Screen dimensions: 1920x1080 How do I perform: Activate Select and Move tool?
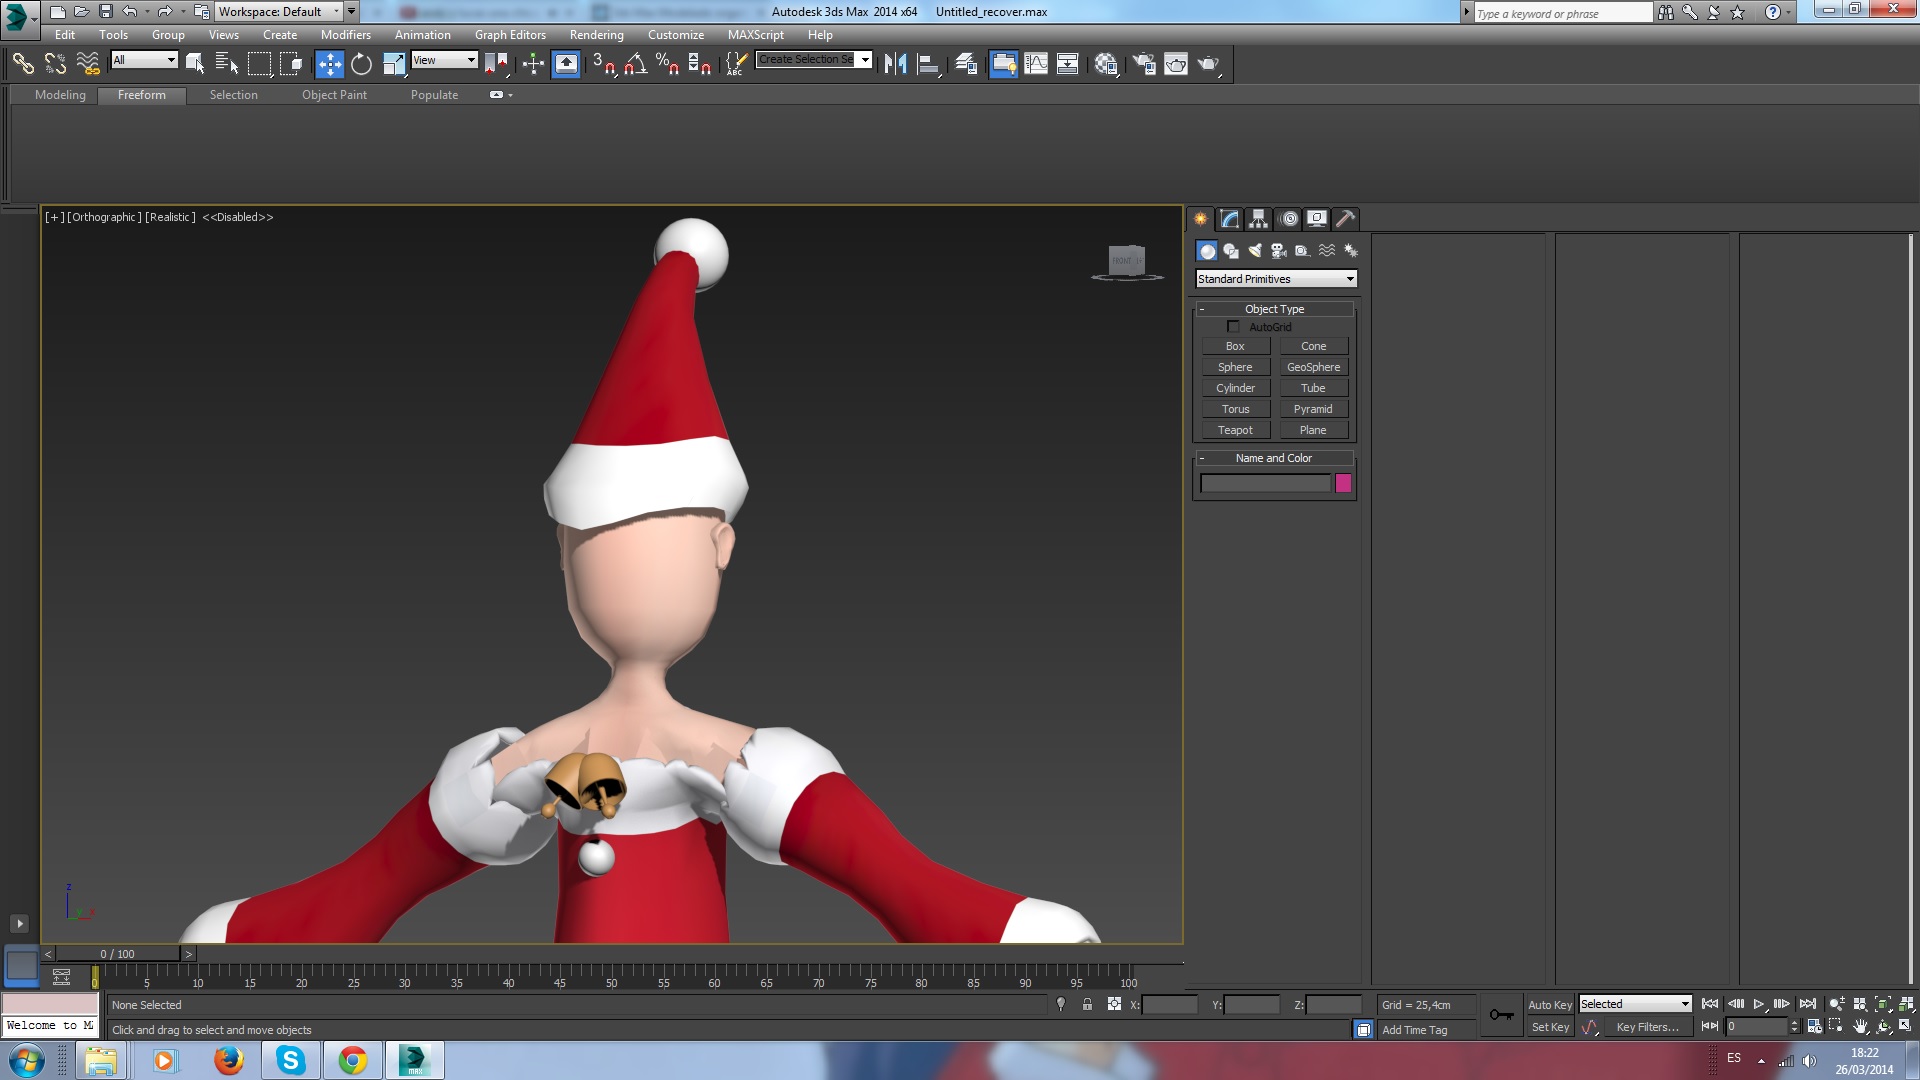(329, 64)
